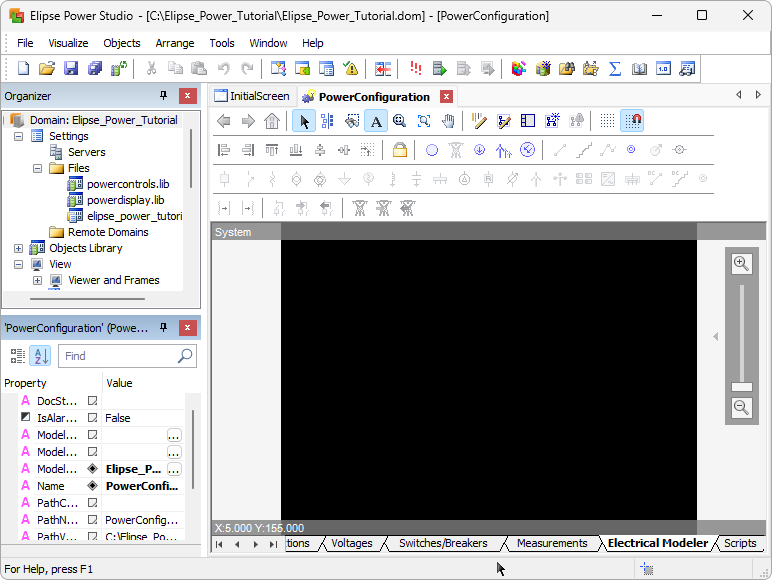
Task: Click the zoom out magnifier button
Action: click(x=741, y=407)
